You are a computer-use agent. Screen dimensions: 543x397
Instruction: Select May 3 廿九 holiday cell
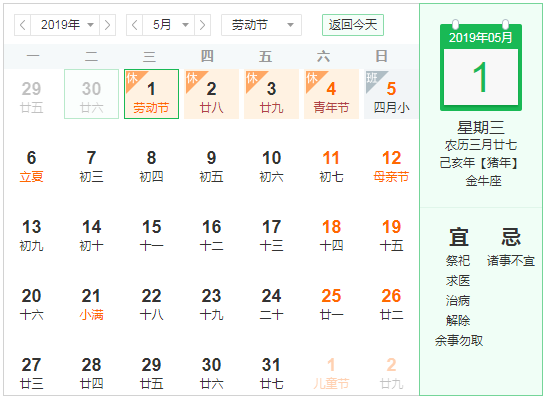(271, 94)
